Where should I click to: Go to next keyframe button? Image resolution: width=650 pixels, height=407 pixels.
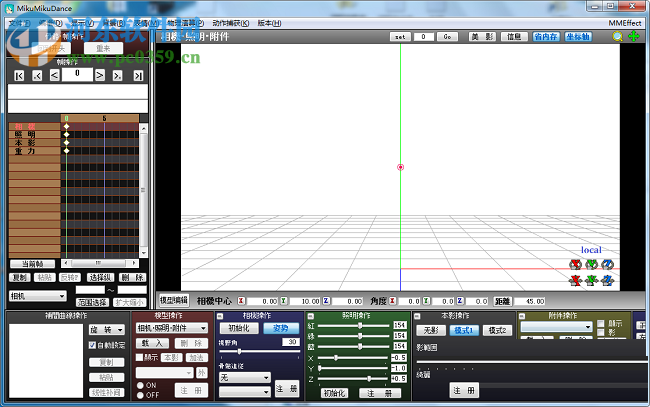coord(118,75)
